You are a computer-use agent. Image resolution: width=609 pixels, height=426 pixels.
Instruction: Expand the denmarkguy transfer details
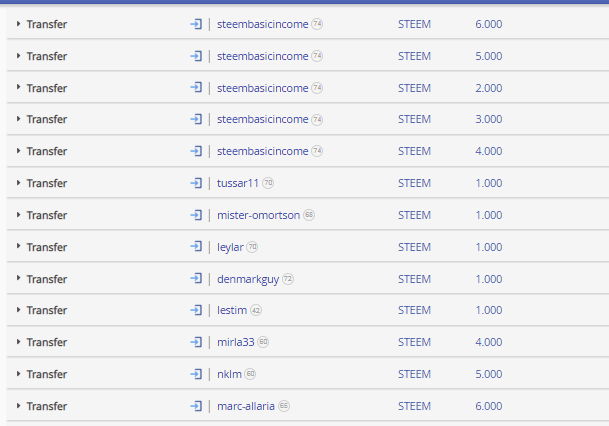click(18, 278)
